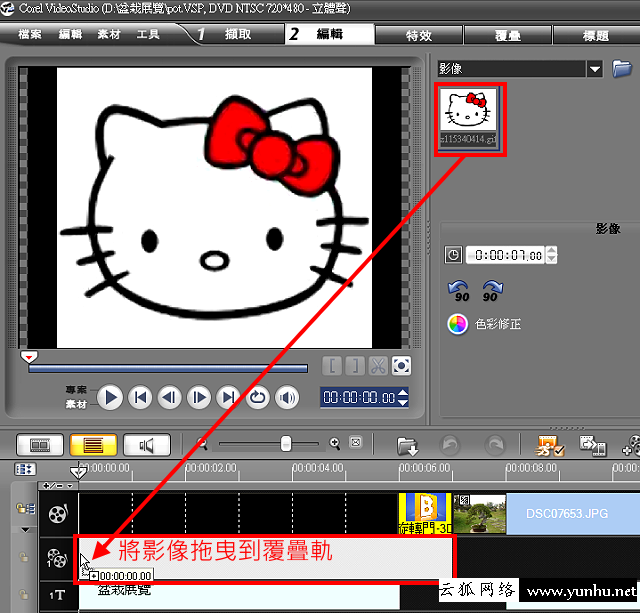Click the zoom-out magnifier icon
The width and height of the screenshot is (640, 613).
point(202,444)
